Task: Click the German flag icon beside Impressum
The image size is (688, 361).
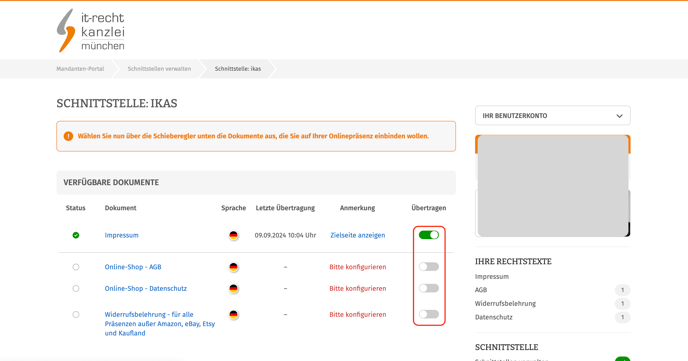Action: tap(233, 235)
